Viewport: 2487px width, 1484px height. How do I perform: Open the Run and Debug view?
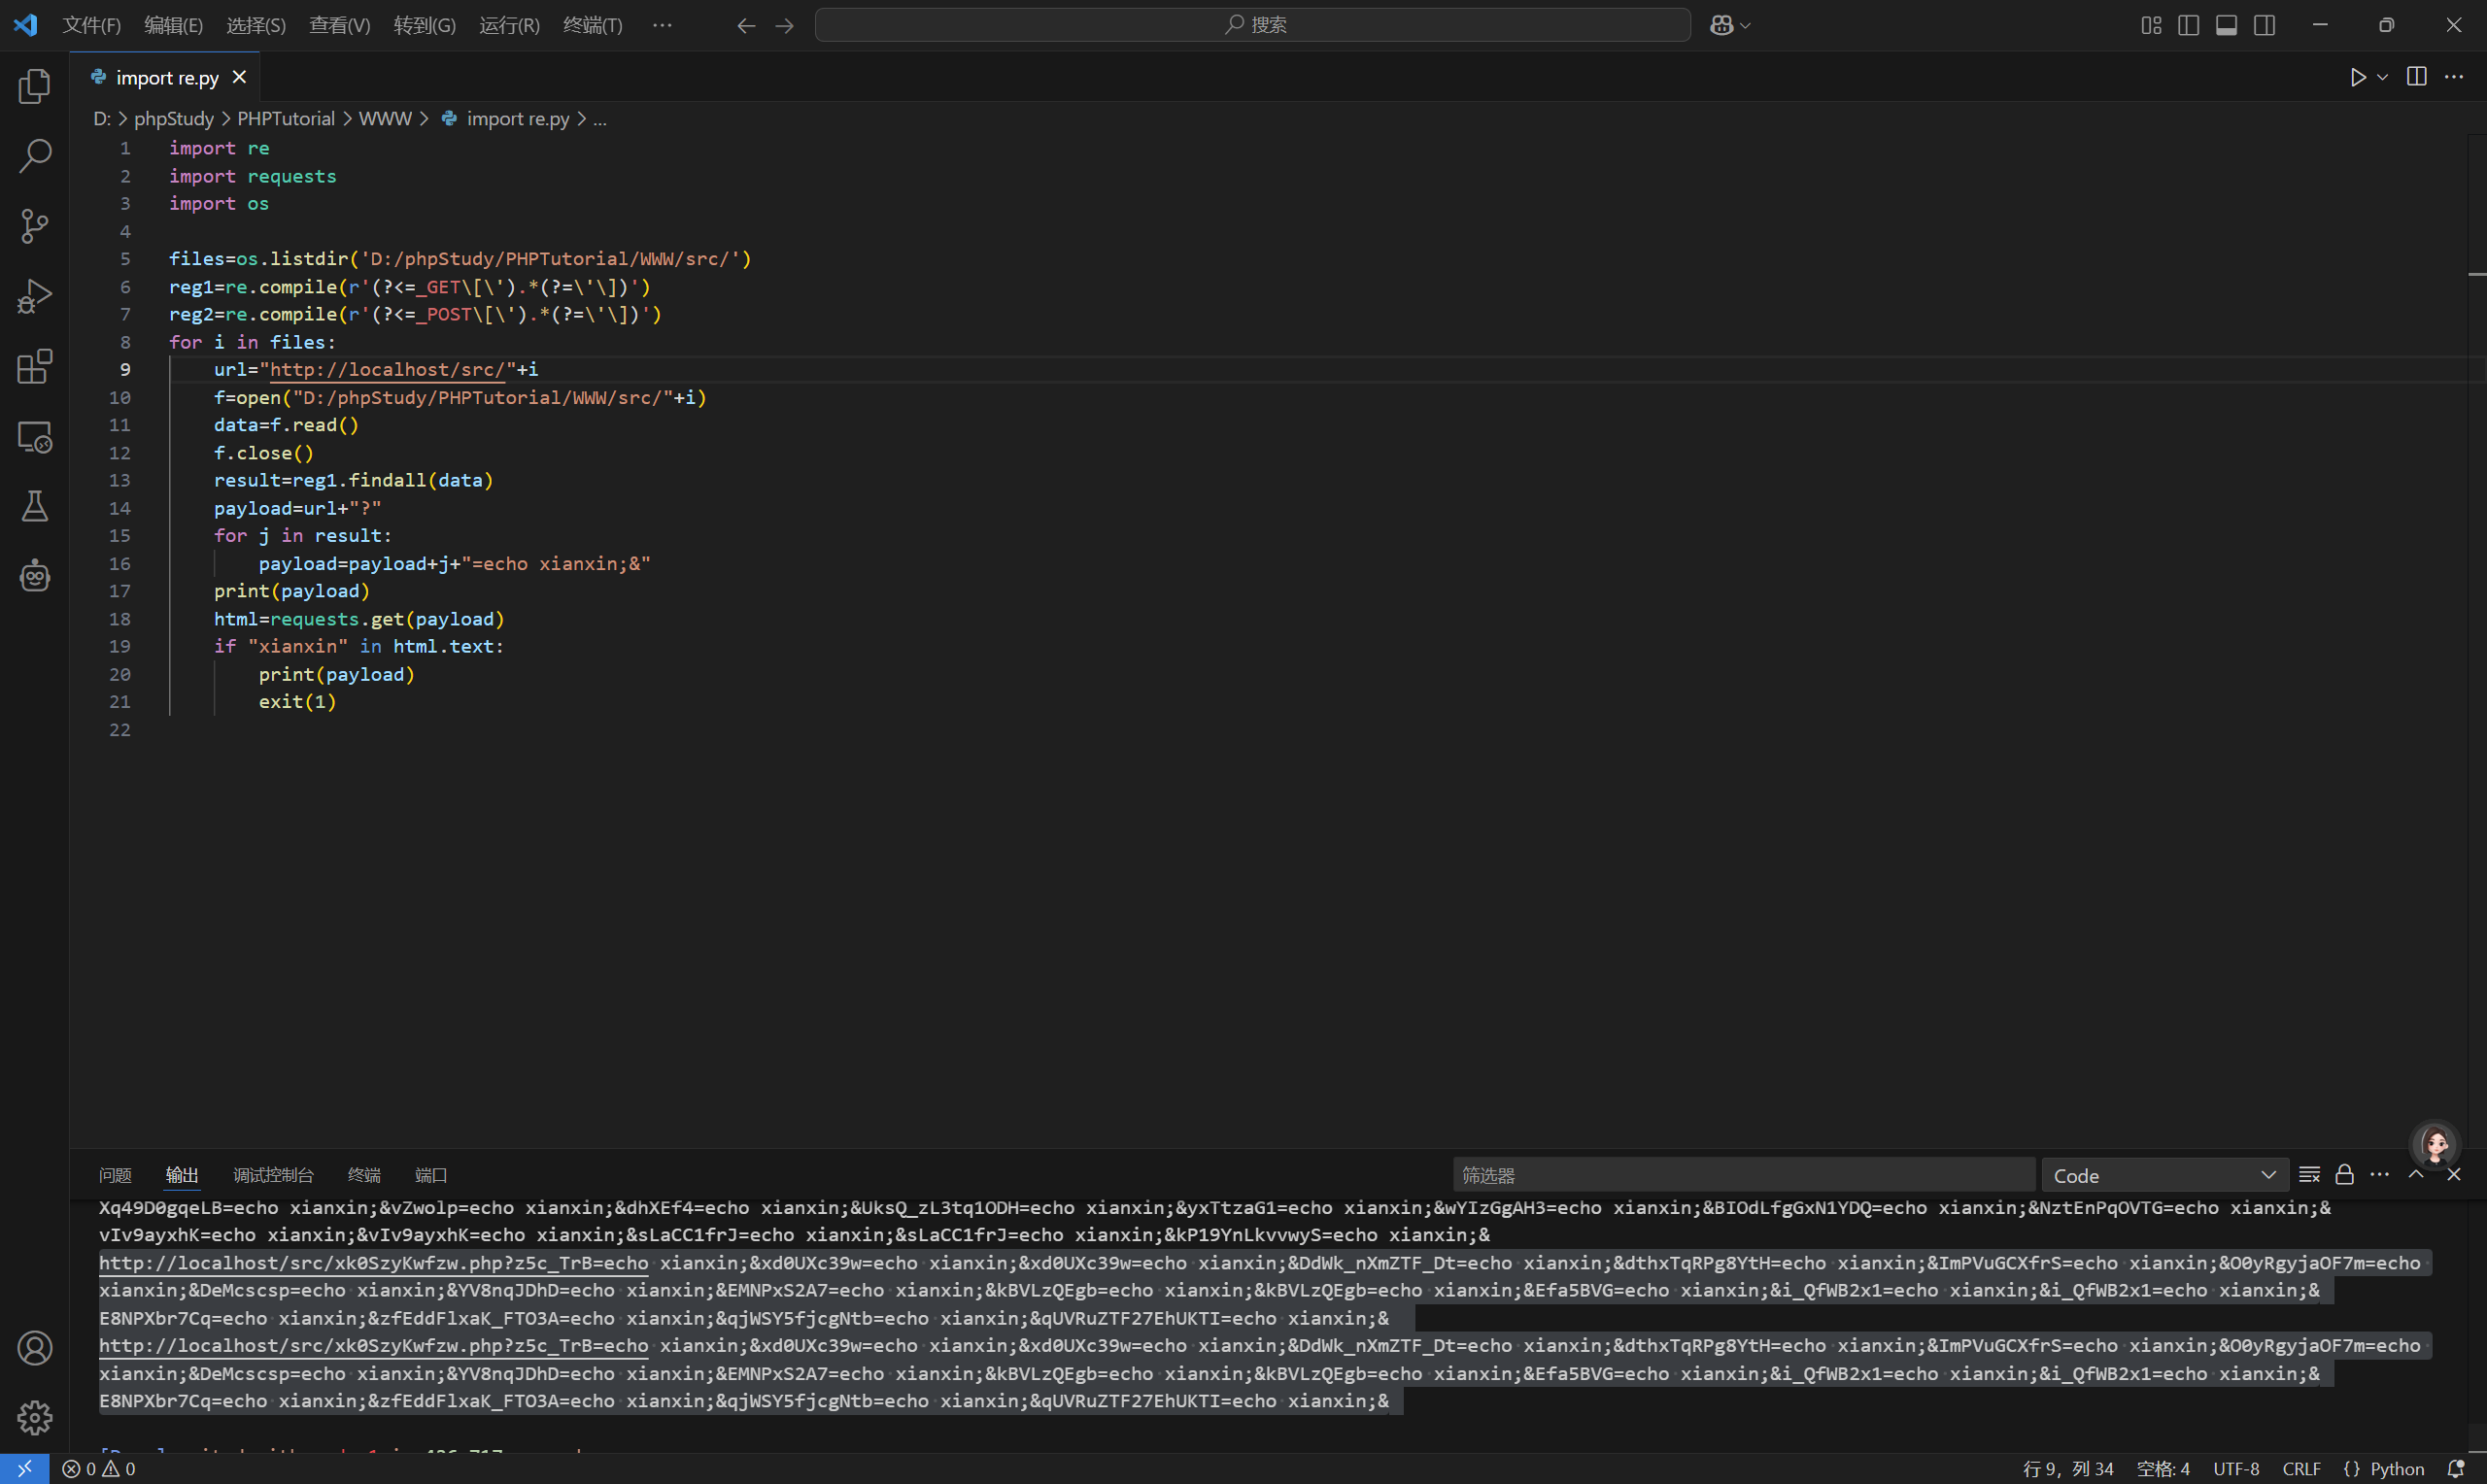pyautogui.click(x=35, y=296)
